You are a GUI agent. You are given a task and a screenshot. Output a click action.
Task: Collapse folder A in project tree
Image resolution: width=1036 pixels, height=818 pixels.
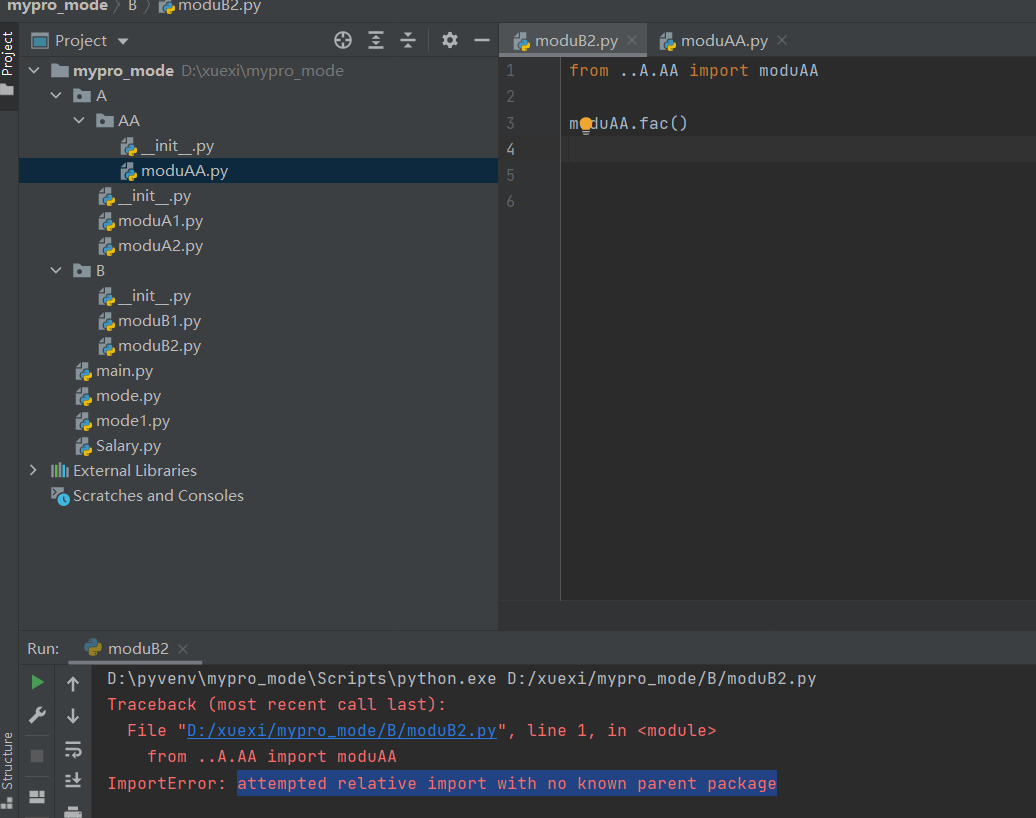(x=57, y=96)
